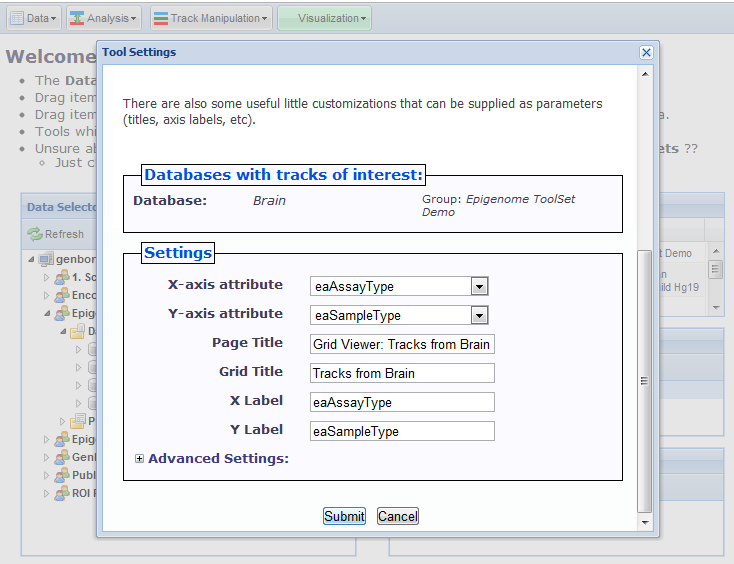Click the Refresh arrows icon
Screen dimensions: 734x564
pyautogui.click(x=35, y=234)
